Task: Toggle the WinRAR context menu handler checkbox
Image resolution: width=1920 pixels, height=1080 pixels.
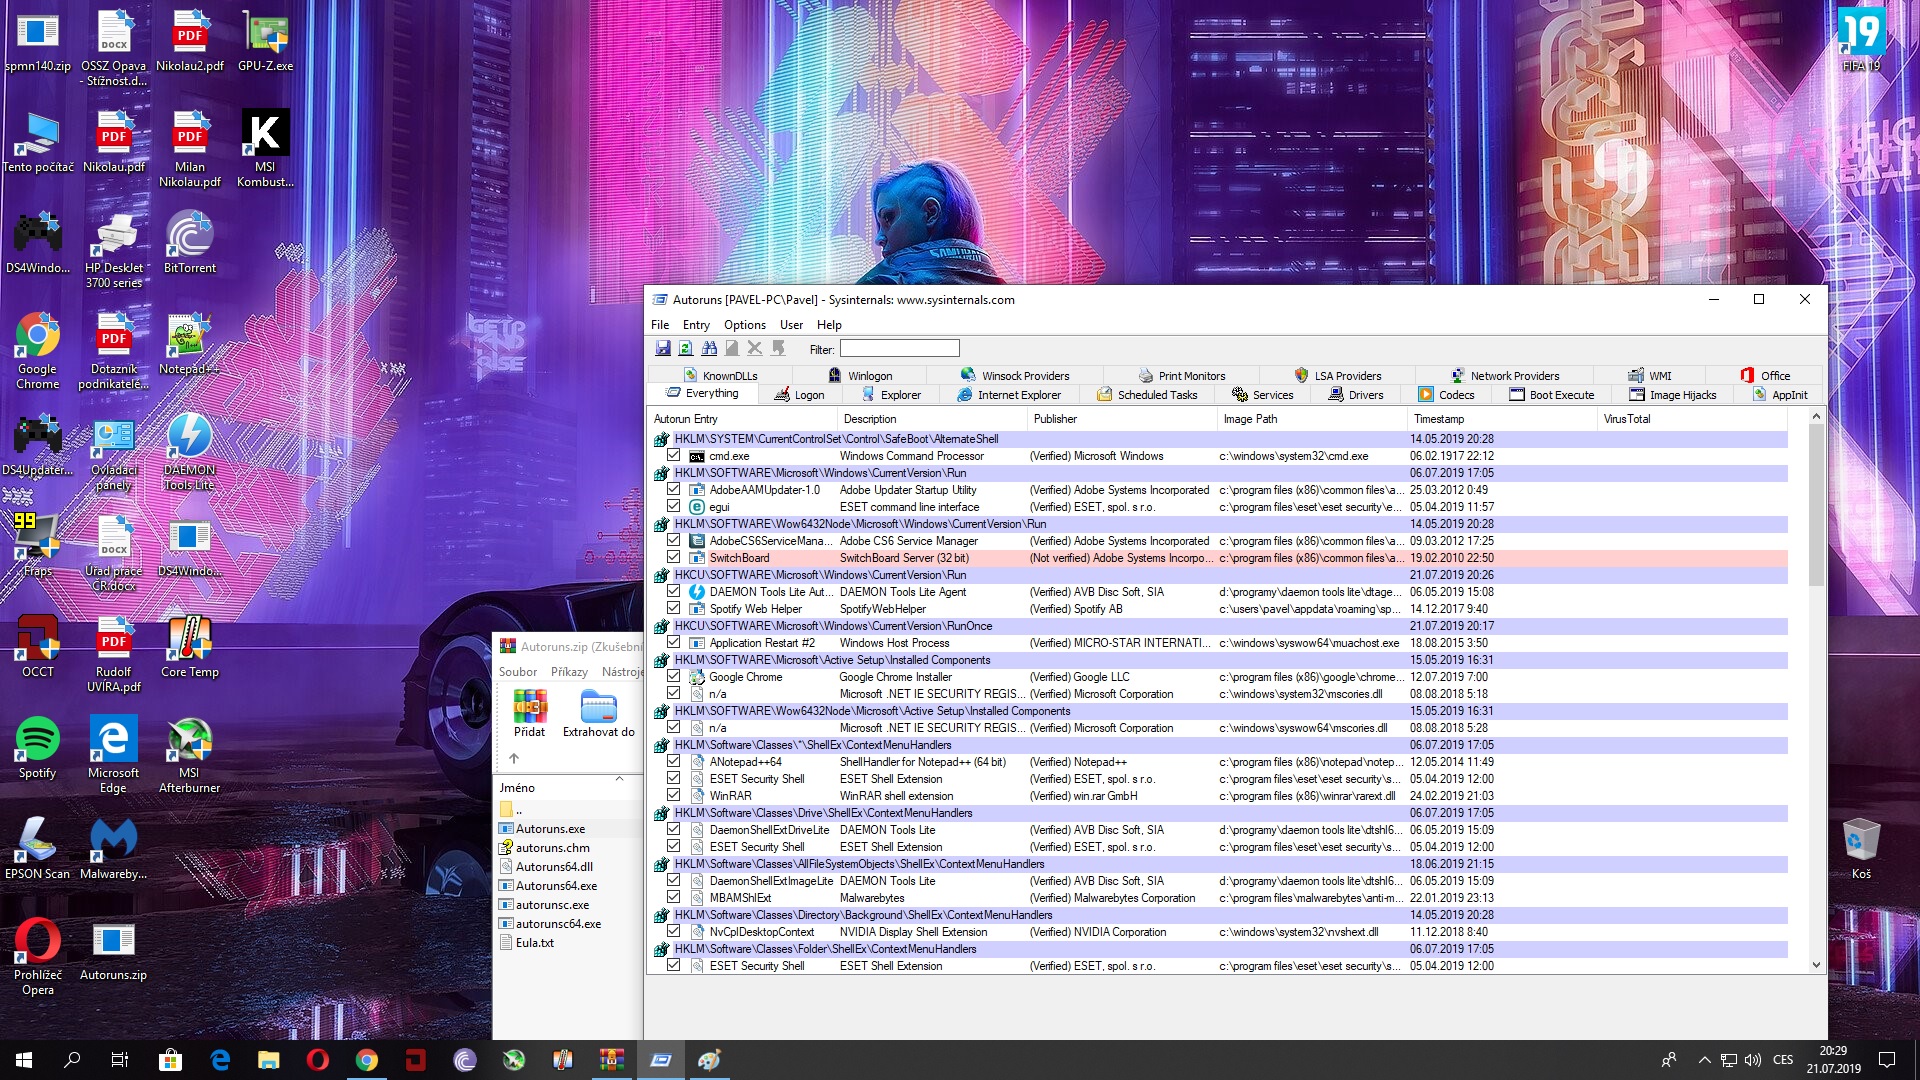Action: (674, 796)
